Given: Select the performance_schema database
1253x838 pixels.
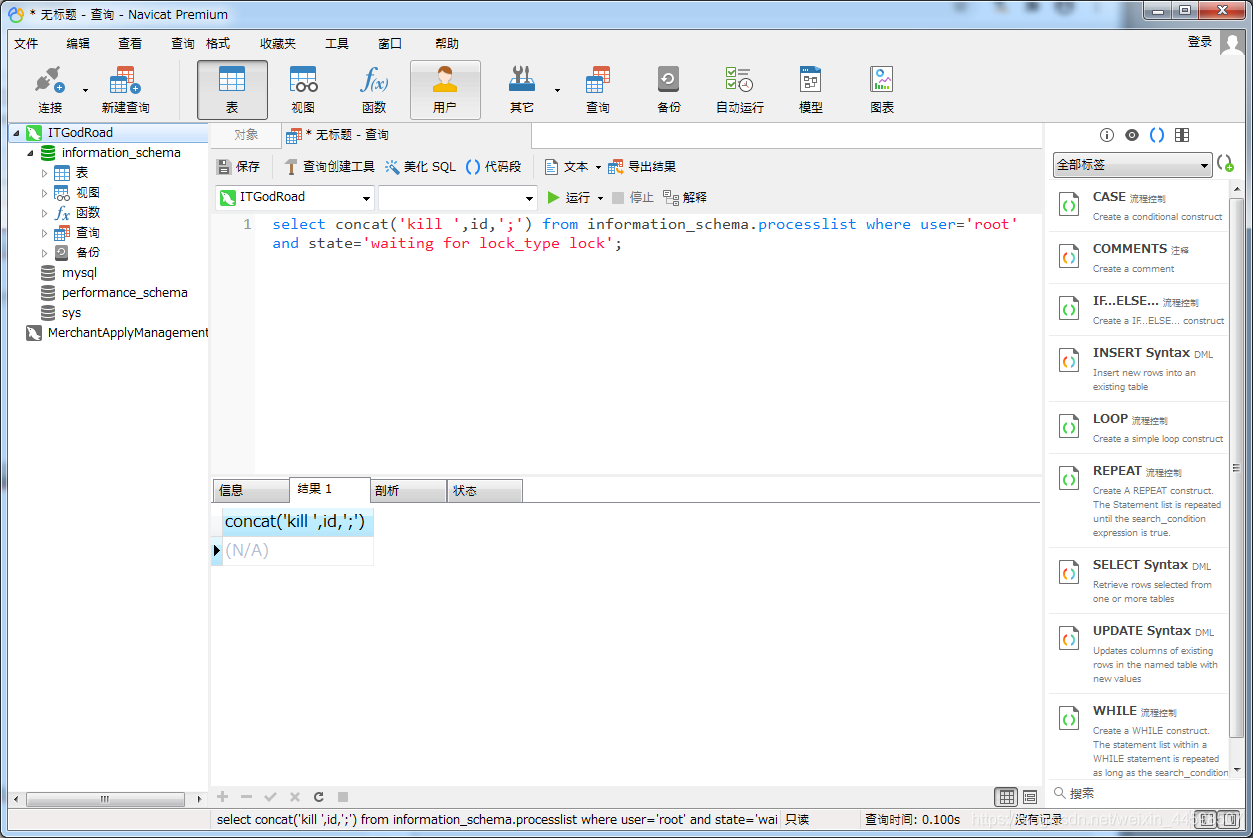Looking at the screenshot, I should [124, 293].
